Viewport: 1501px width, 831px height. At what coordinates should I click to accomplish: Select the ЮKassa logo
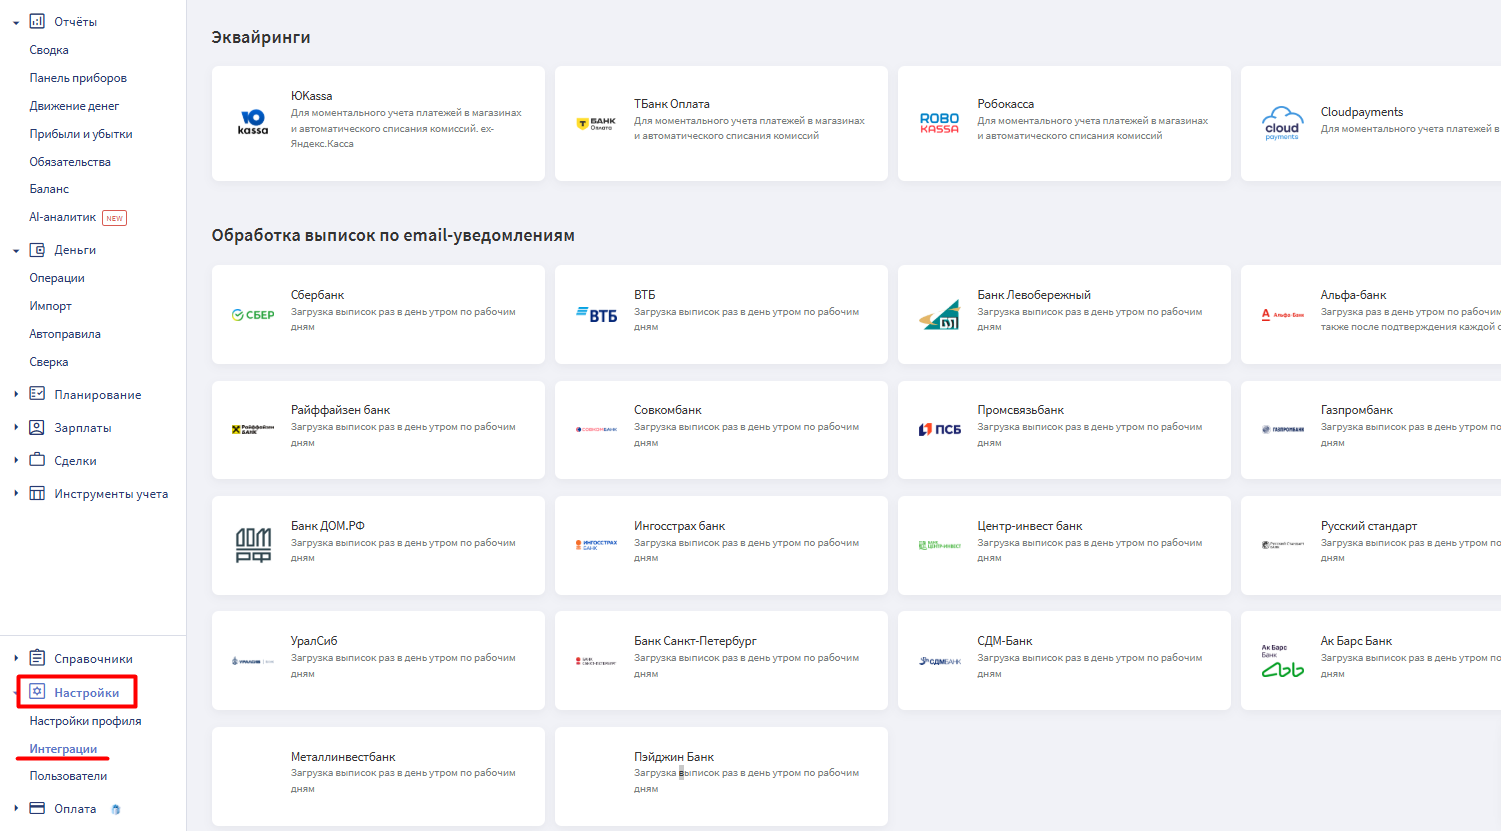click(x=253, y=122)
